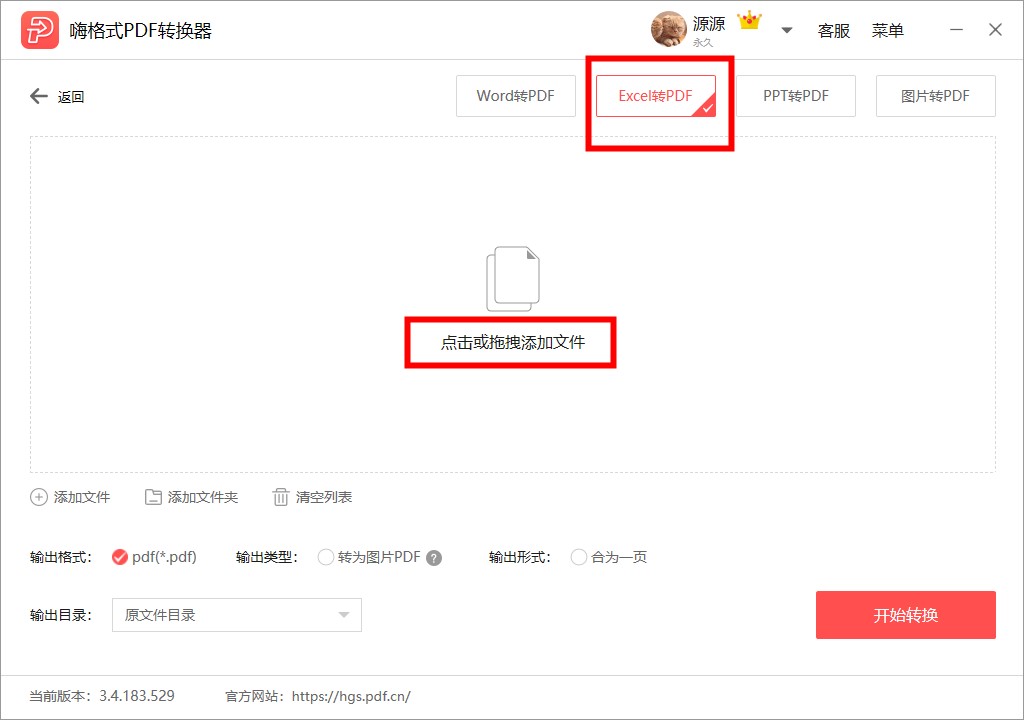Close the converter window
Image resolution: width=1024 pixels, height=720 pixels.
tap(995, 30)
